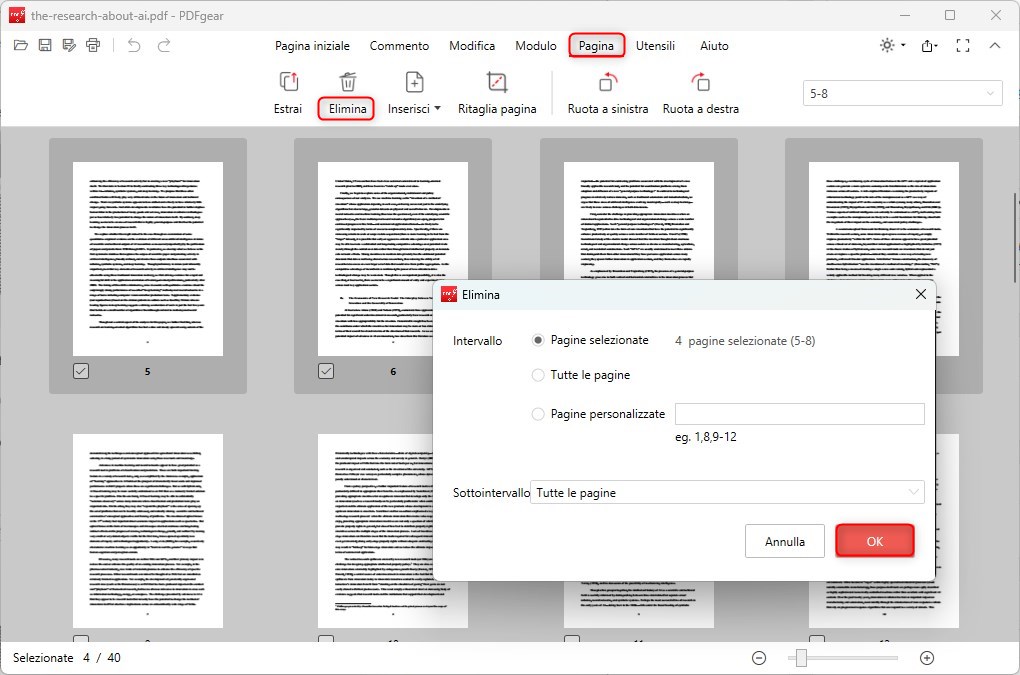Confirm deletion by clicking OK
The width and height of the screenshot is (1020, 675).
(874, 540)
